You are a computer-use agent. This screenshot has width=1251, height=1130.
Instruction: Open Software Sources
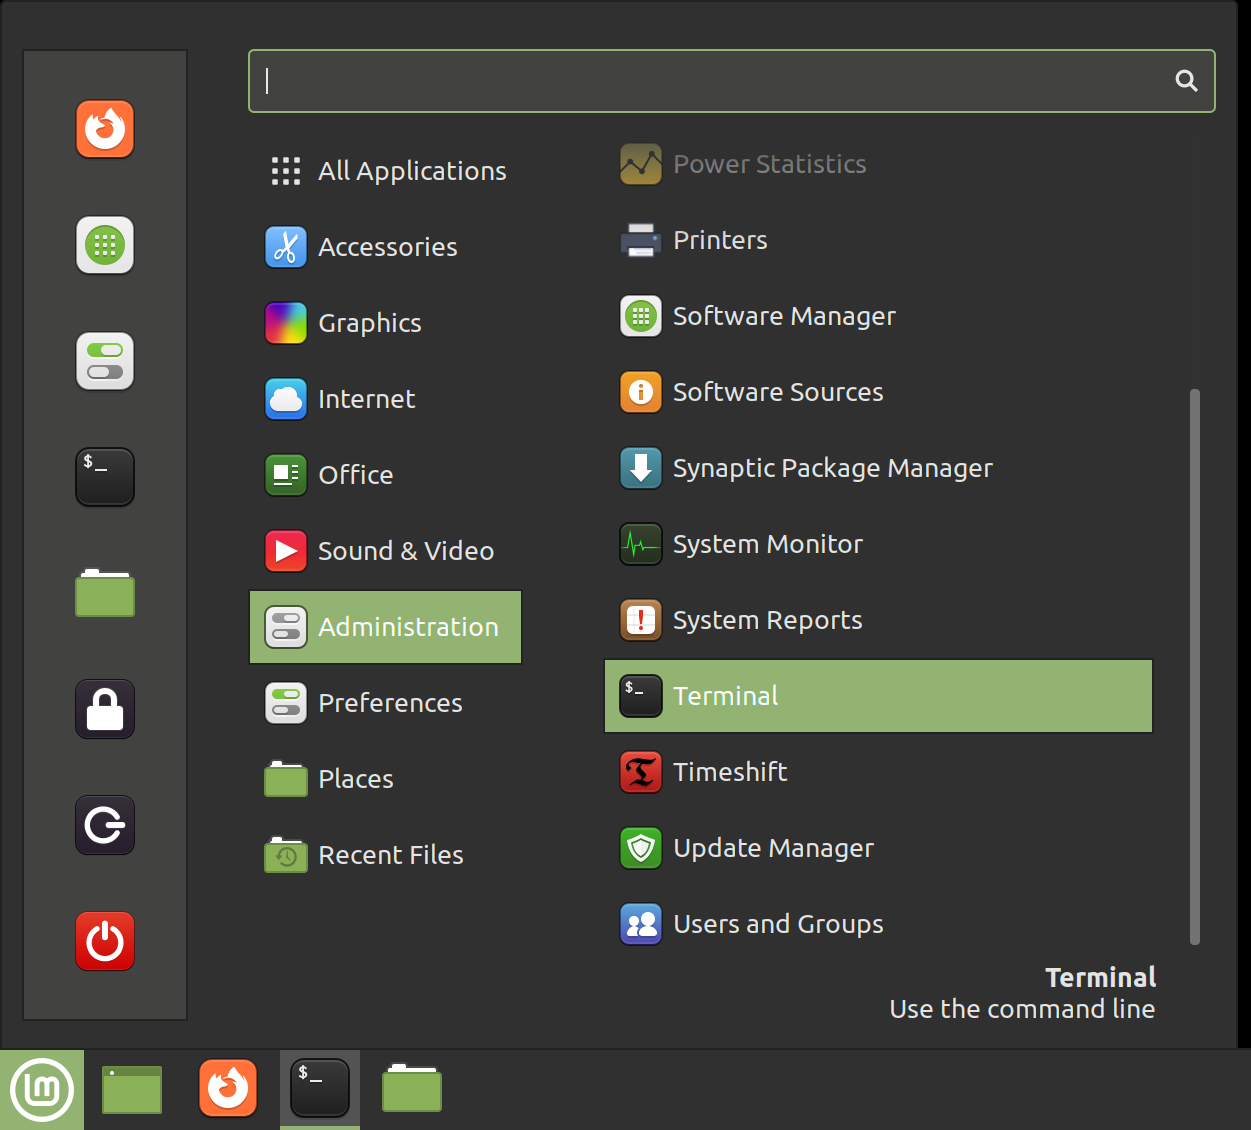coord(879,392)
